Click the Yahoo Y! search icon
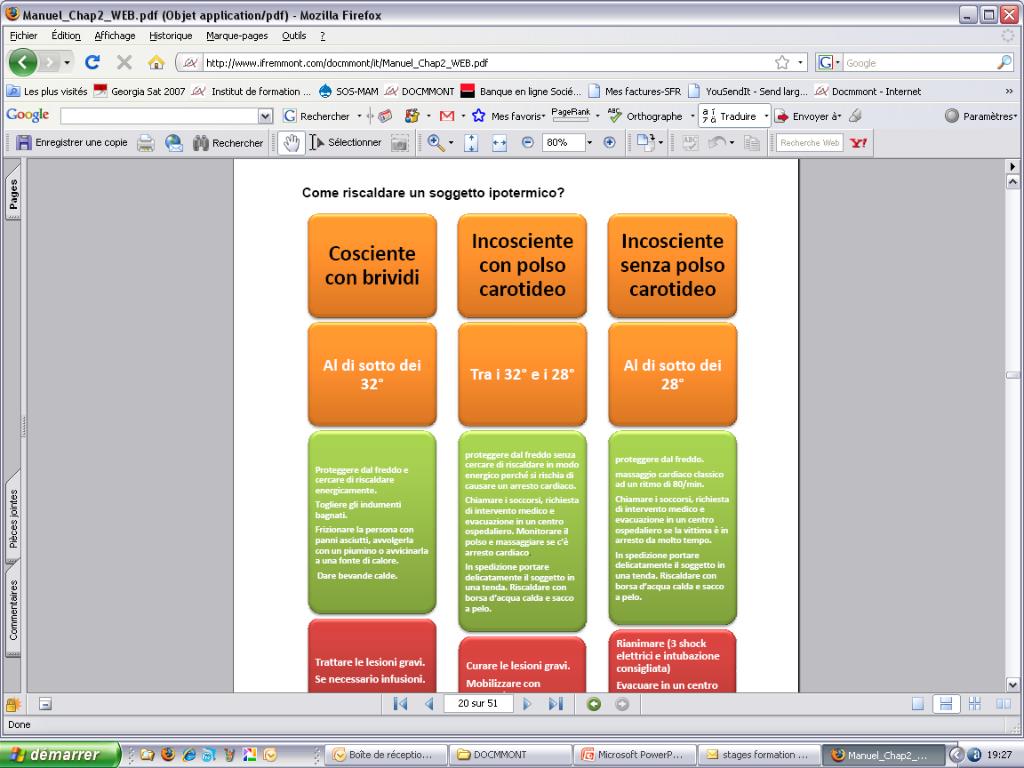Image resolution: width=1024 pixels, height=768 pixels. pyautogui.click(x=859, y=142)
